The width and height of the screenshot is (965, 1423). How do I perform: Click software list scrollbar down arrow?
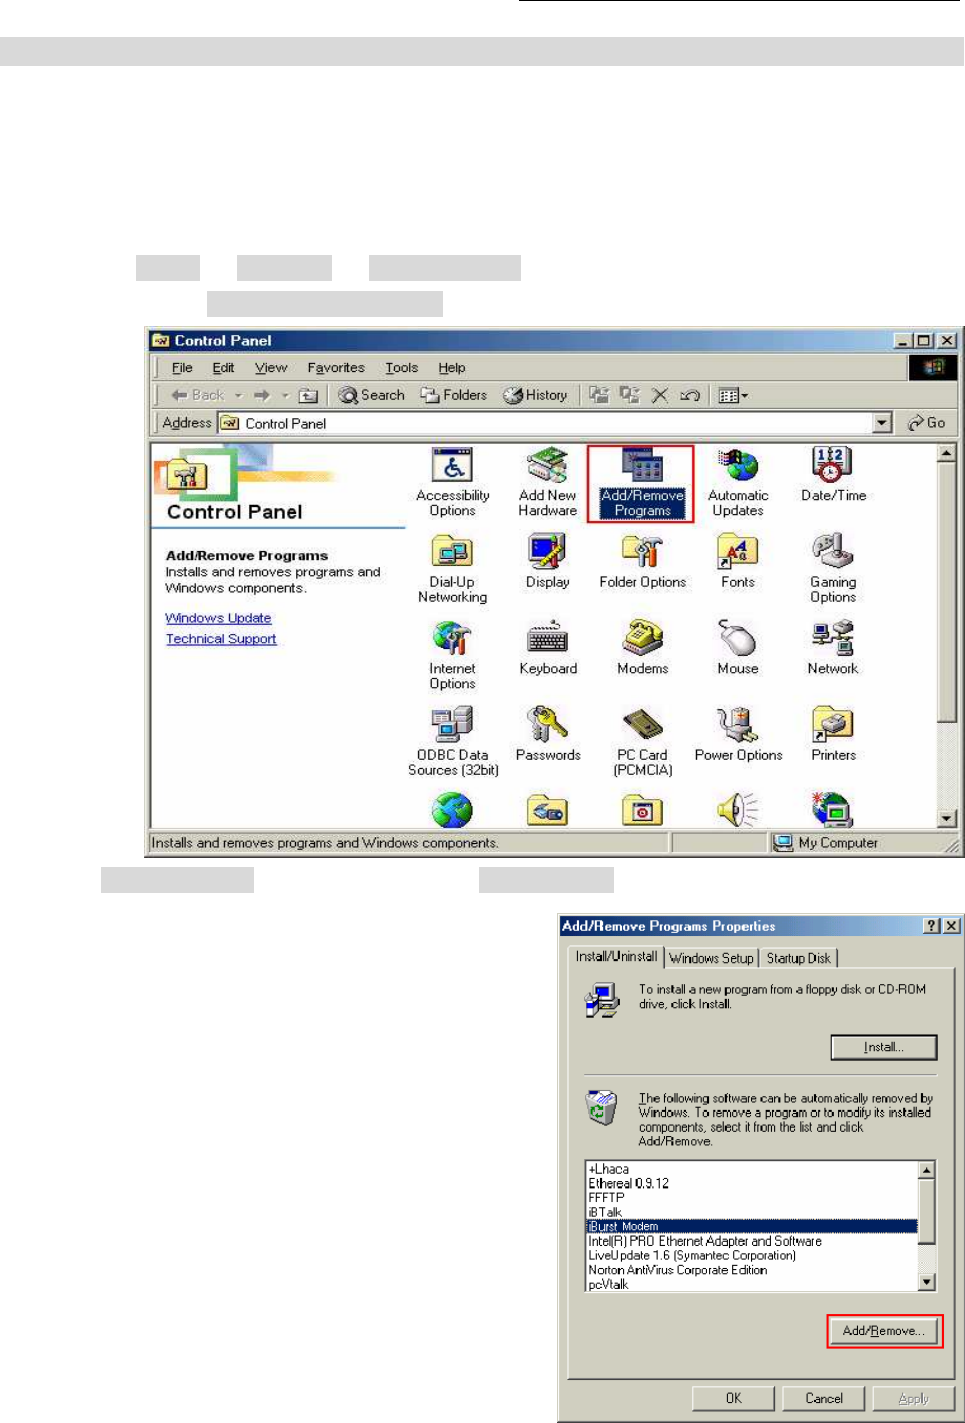[x=927, y=1282]
